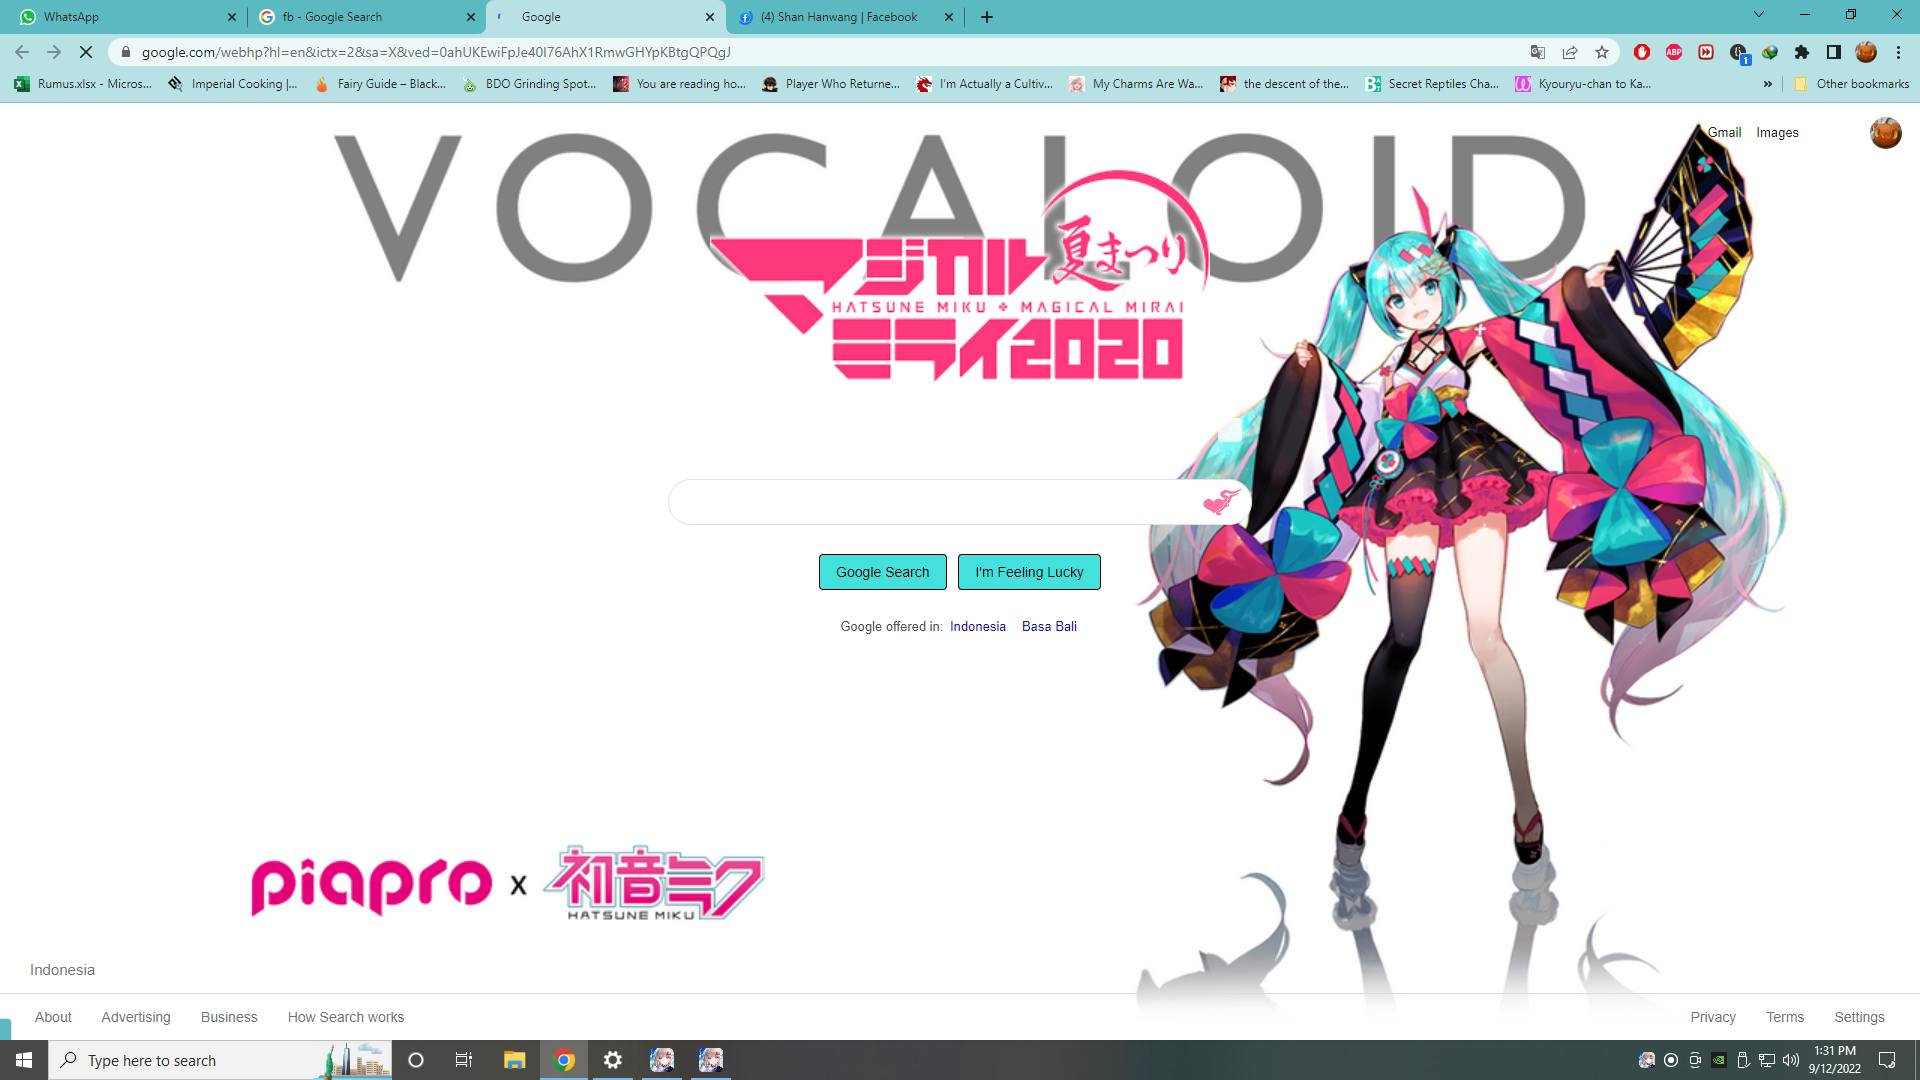Image resolution: width=1920 pixels, height=1080 pixels.
Task: Open the Other bookmarks folder
Action: [x=1851, y=84]
